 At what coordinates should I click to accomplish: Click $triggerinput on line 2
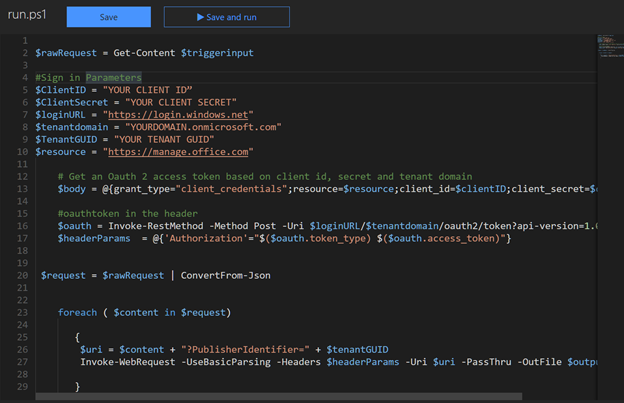click(217, 53)
